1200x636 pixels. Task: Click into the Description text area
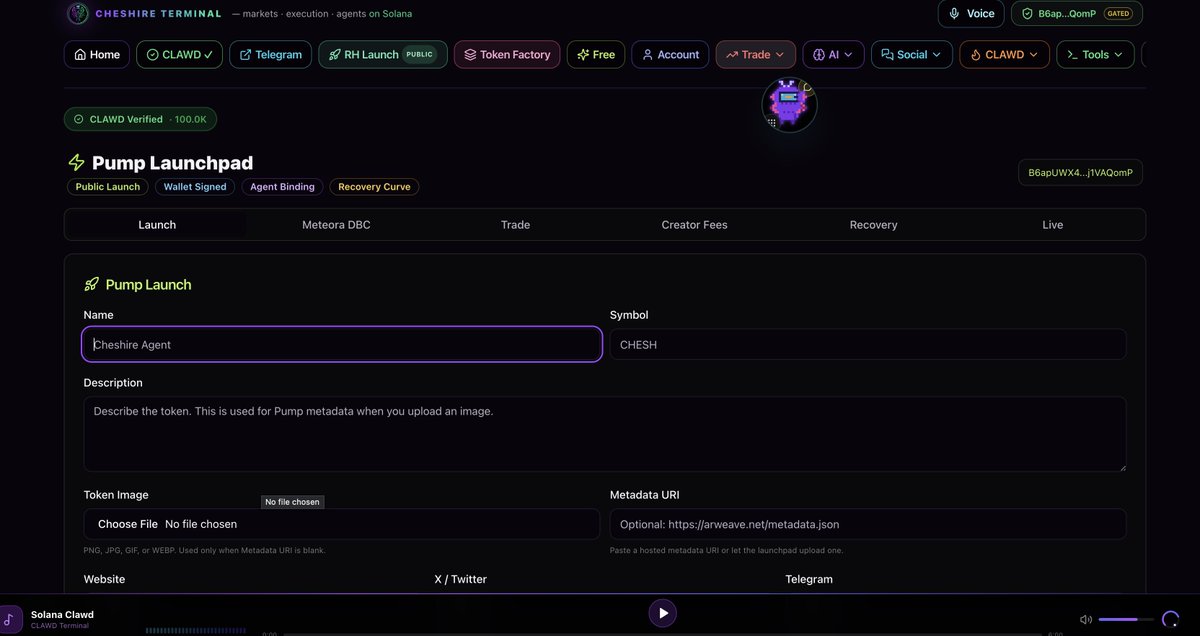point(605,434)
